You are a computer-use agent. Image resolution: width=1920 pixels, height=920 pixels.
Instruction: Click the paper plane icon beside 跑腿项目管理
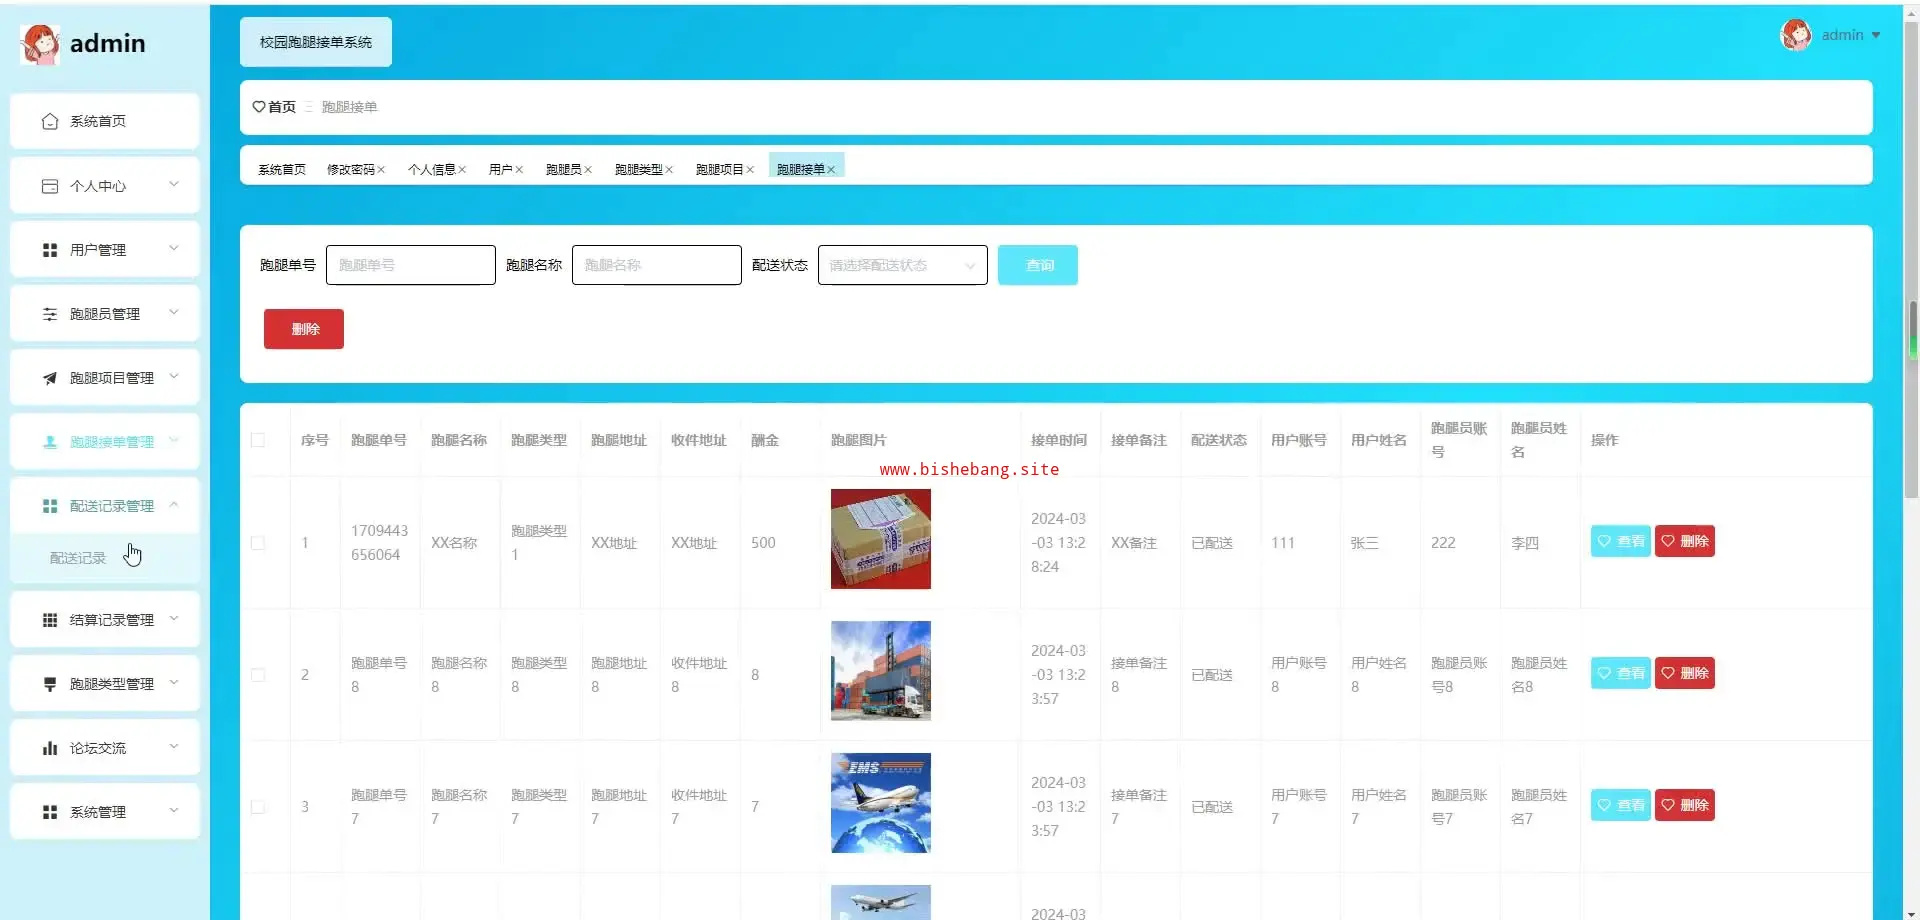point(50,378)
